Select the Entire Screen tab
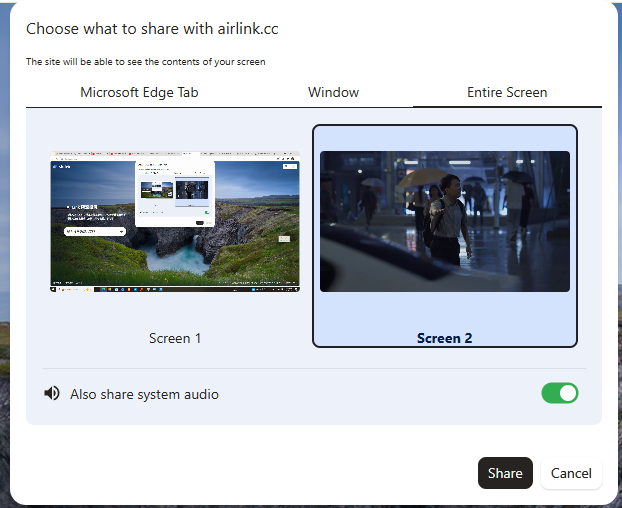 [x=507, y=92]
